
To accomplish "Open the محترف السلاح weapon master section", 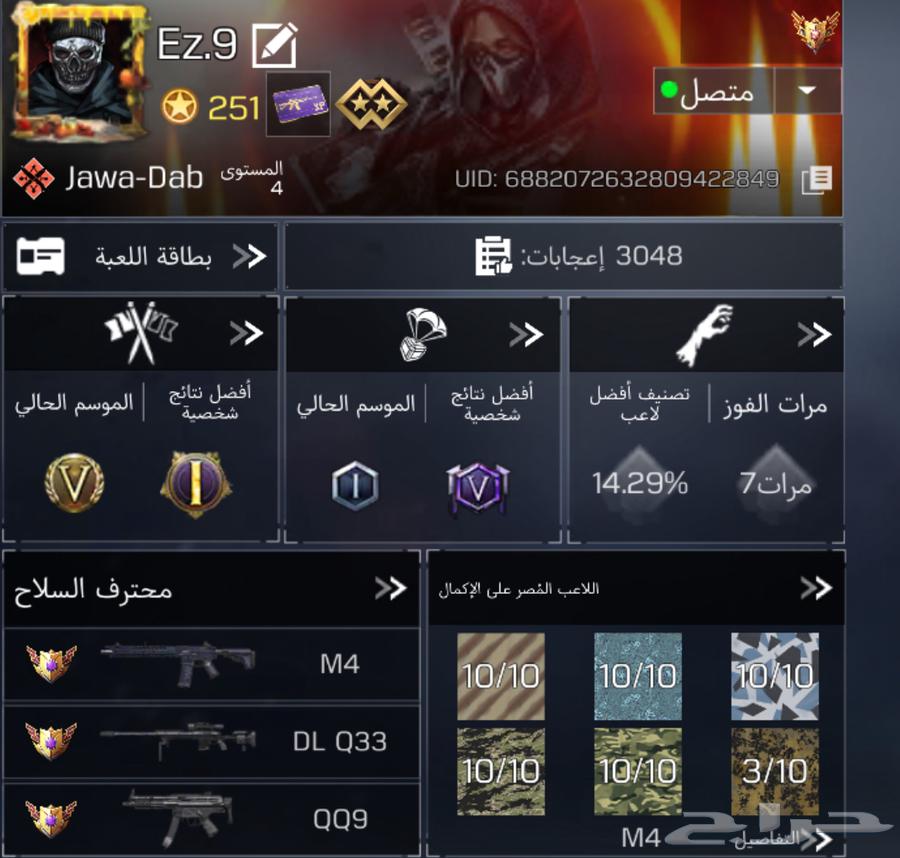I will (211, 589).
